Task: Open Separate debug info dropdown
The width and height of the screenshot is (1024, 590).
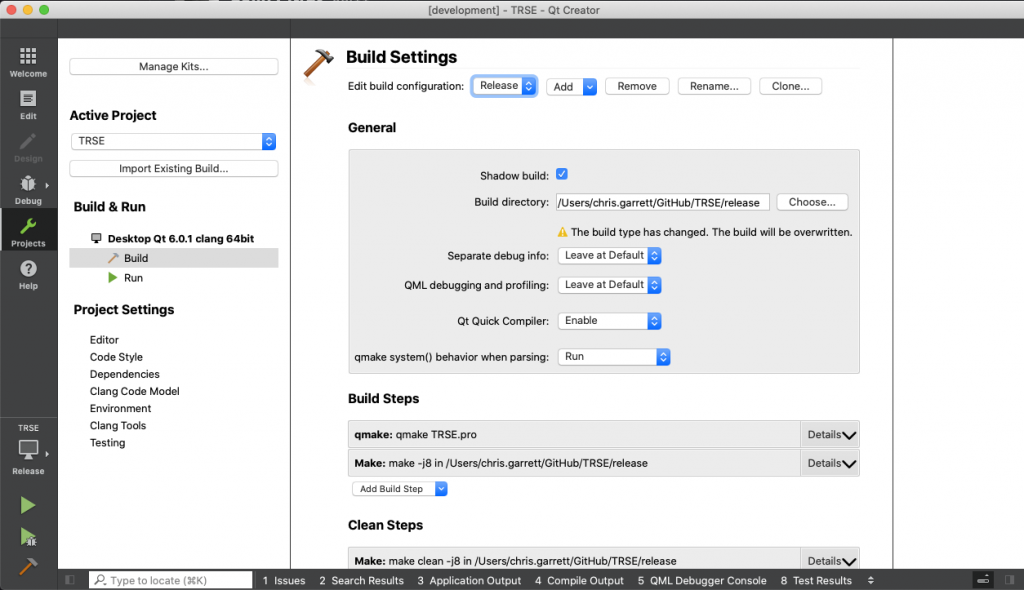Action: 609,255
